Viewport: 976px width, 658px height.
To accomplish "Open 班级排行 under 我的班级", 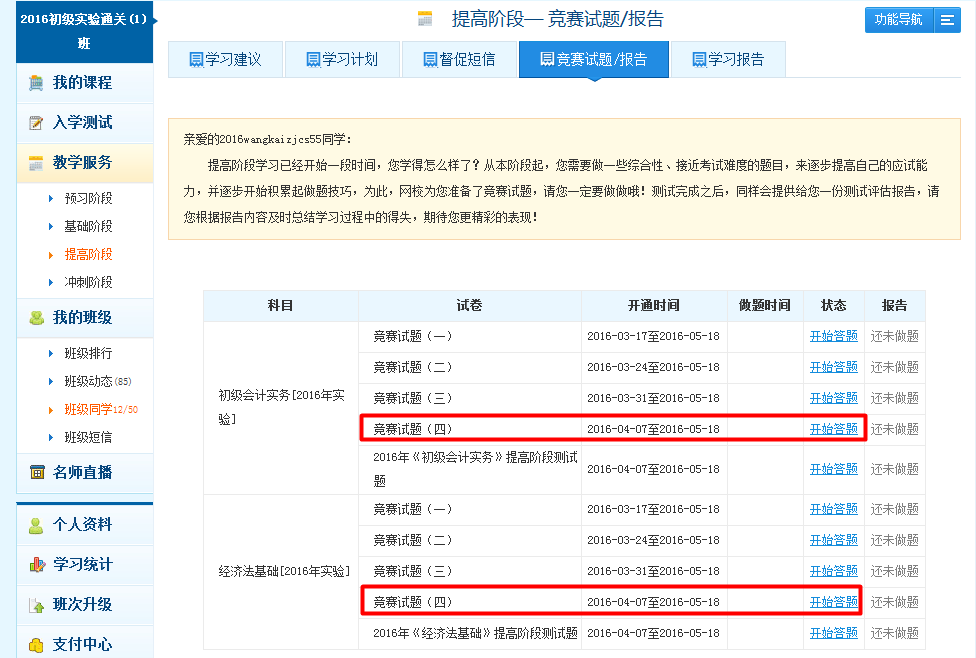I will point(88,353).
